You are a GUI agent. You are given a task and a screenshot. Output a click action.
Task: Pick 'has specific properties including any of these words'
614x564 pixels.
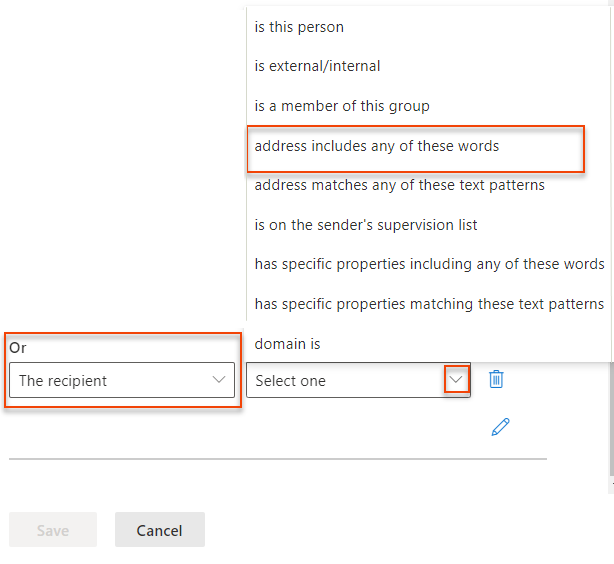429,264
